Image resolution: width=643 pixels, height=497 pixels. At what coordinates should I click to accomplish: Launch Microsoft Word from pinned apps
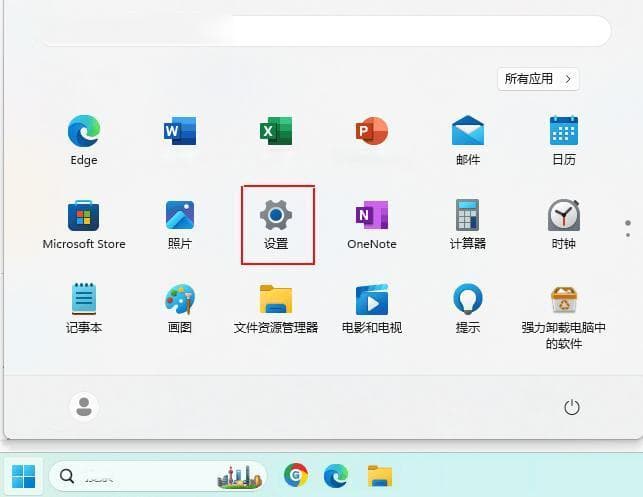(180, 131)
